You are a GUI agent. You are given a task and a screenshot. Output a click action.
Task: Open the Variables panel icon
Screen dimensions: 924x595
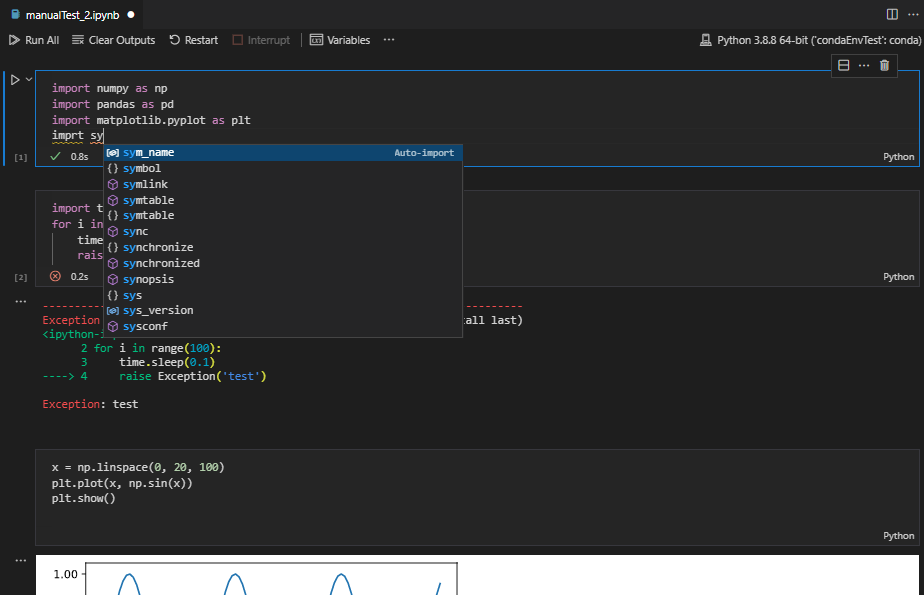316,40
